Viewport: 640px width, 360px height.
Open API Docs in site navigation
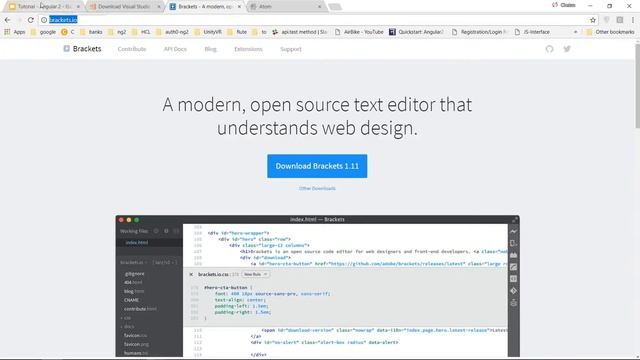pos(175,49)
